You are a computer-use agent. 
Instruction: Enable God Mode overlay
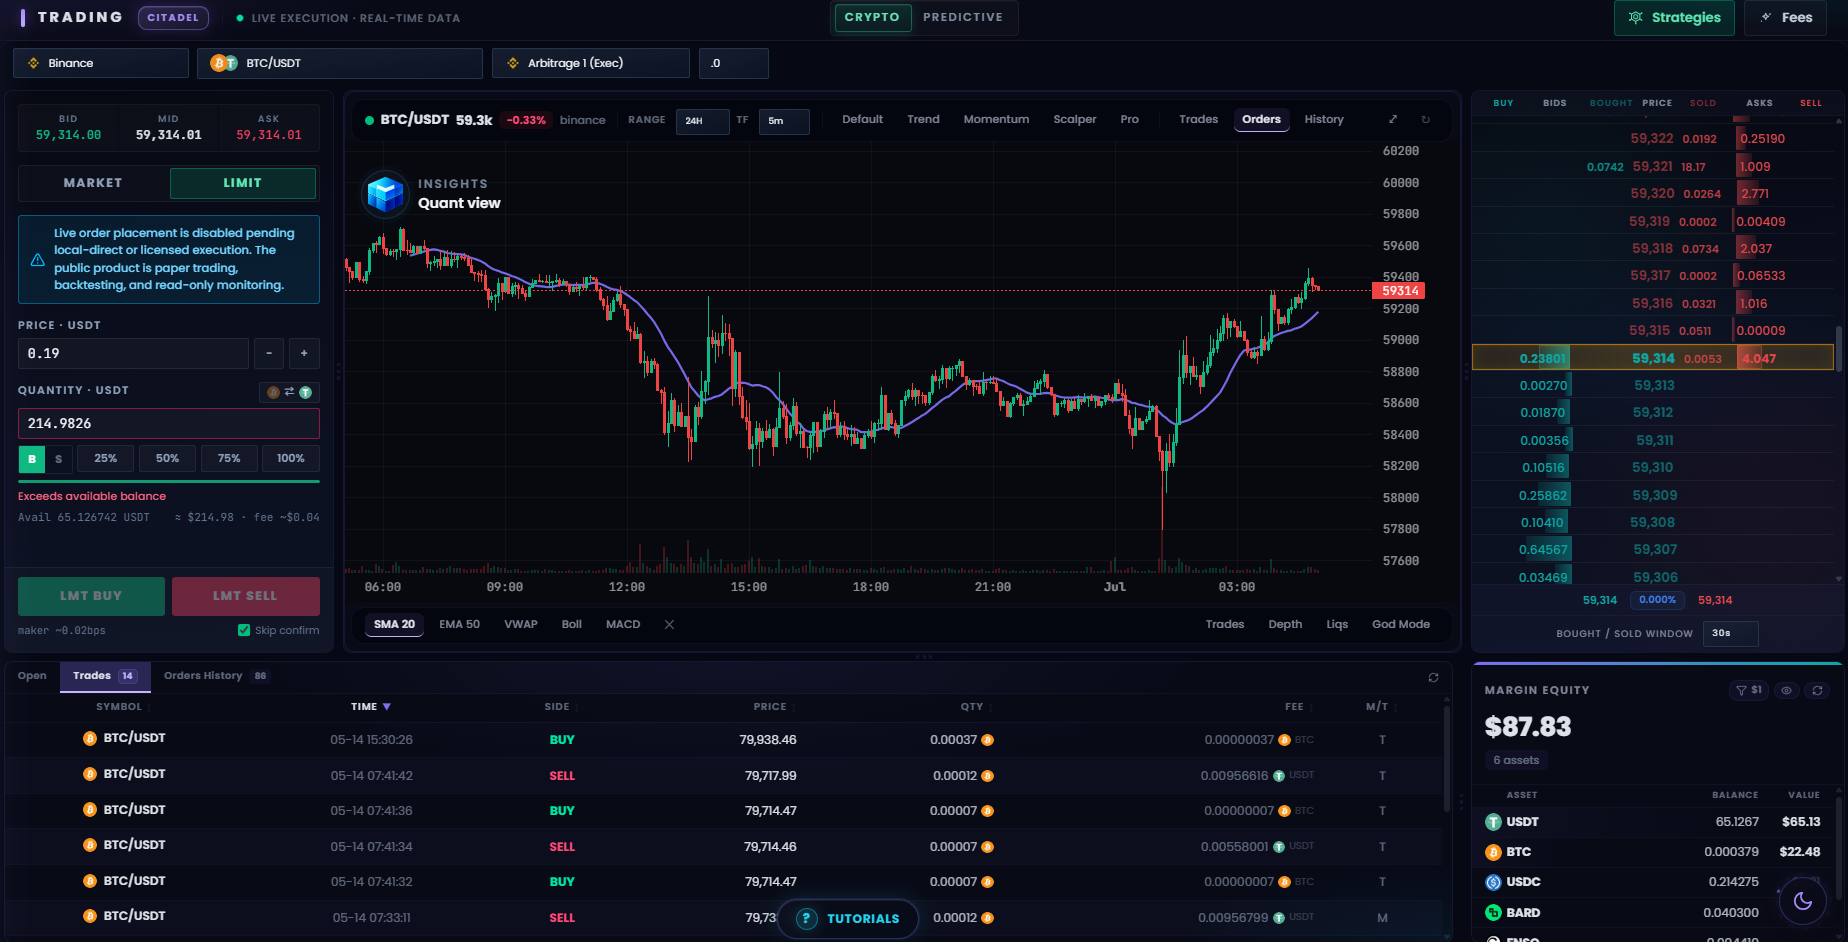tap(1401, 624)
